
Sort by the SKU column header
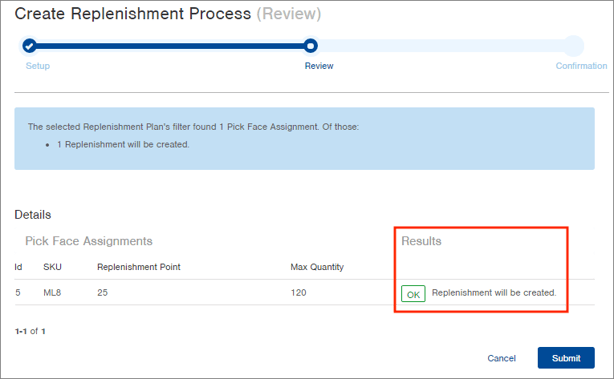point(52,267)
